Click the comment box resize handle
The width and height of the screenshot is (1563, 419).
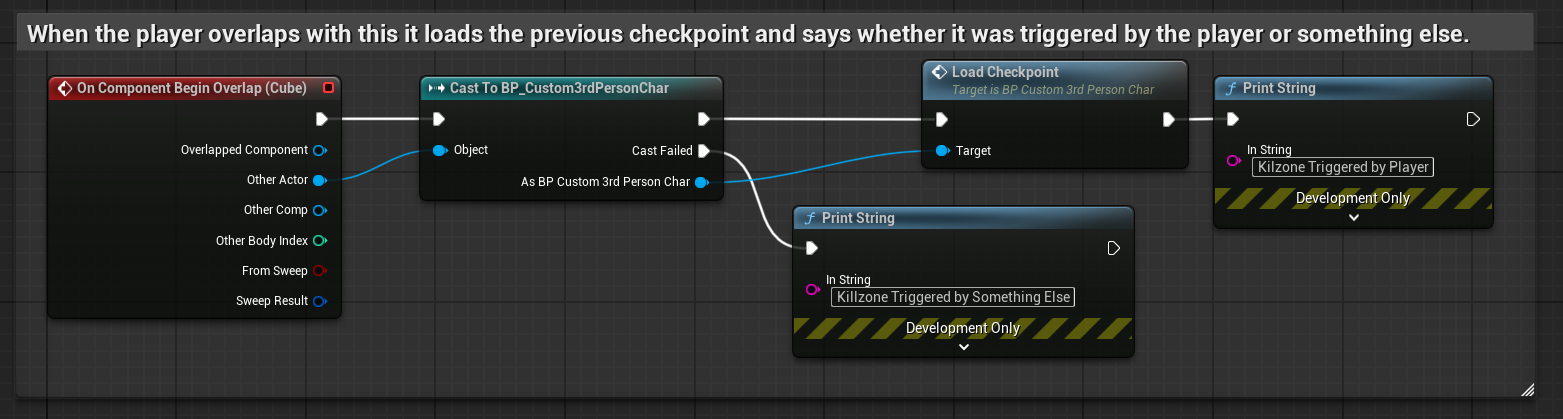(x=1527, y=389)
